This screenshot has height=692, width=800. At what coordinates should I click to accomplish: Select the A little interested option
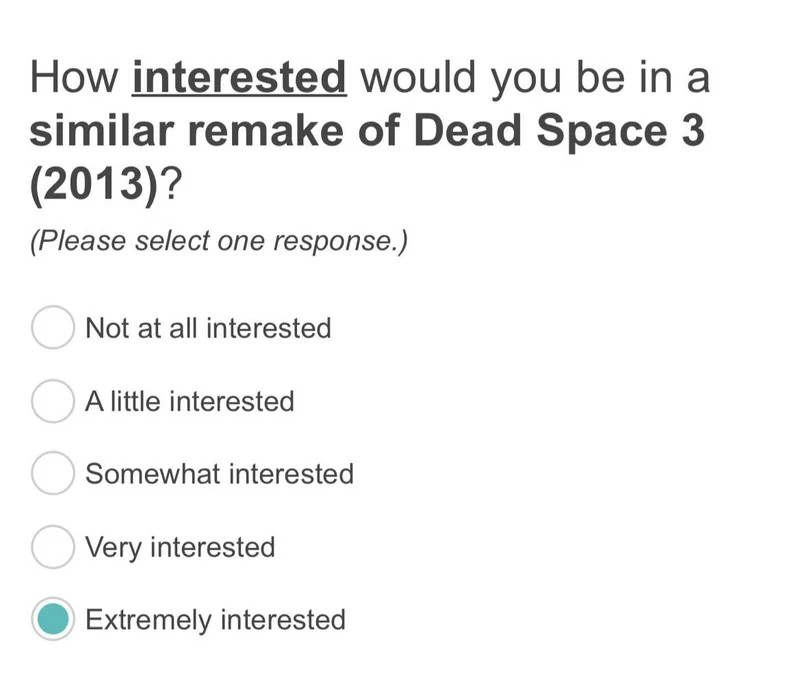[x=52, y=401]
